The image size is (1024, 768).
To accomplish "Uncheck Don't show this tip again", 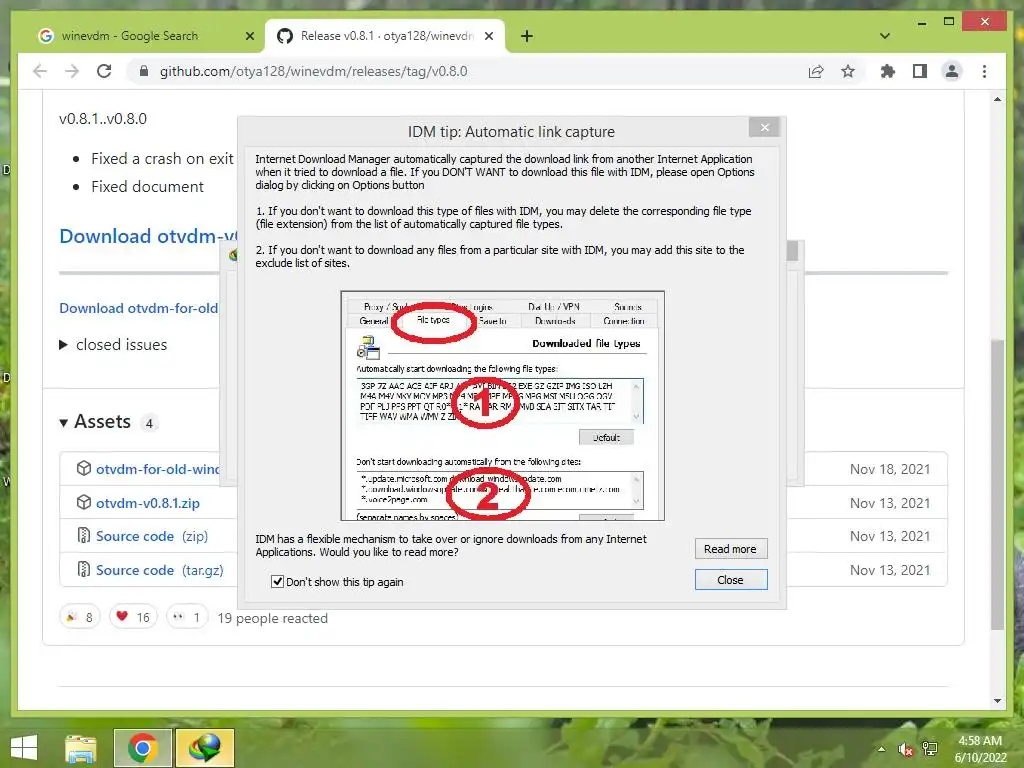I will tap(278, 582).
